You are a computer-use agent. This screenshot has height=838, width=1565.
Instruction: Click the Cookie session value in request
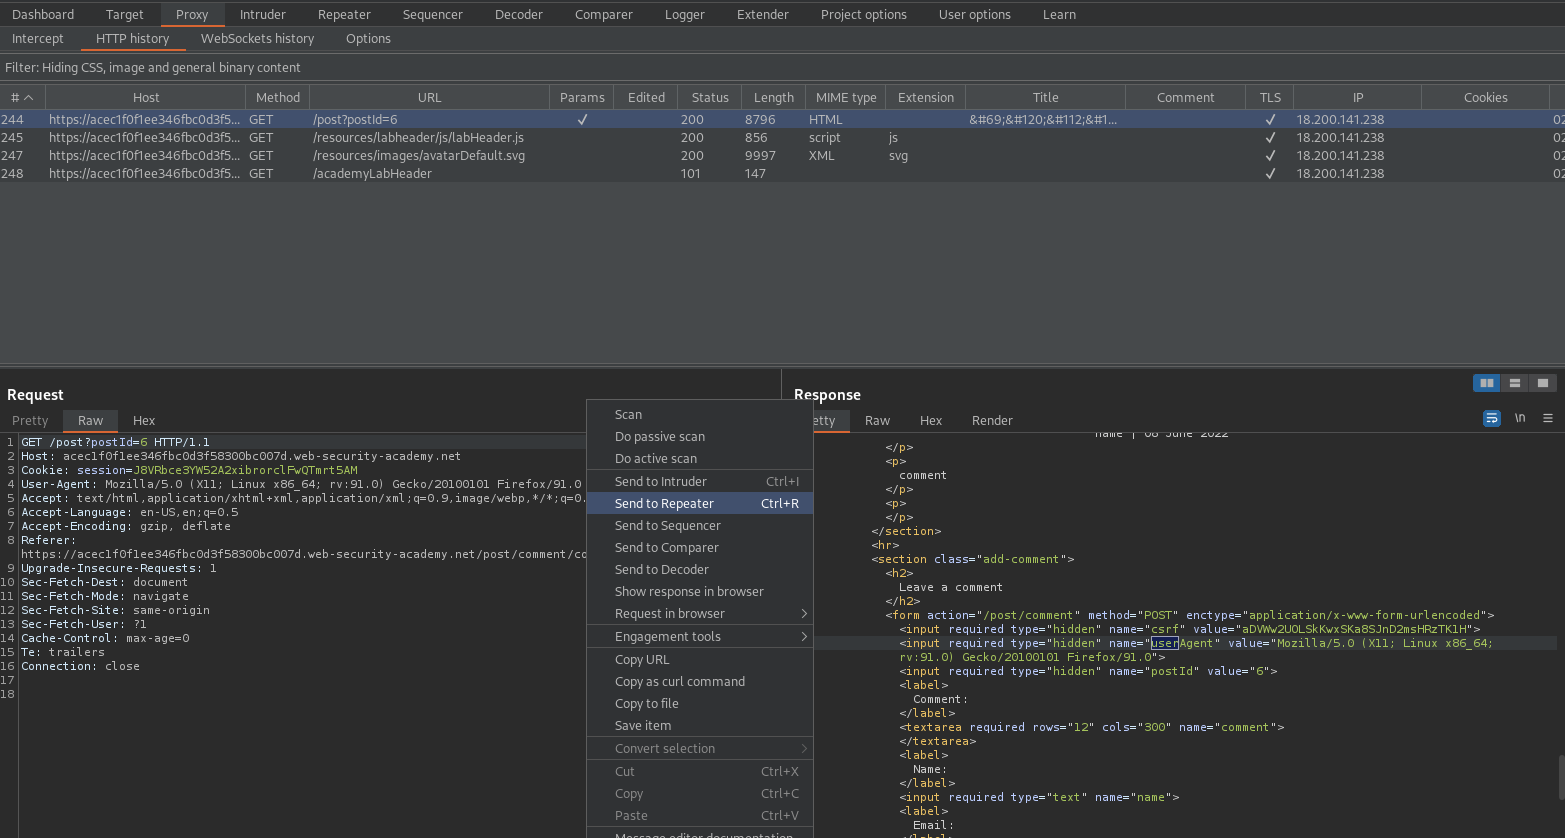click(245, 470)
